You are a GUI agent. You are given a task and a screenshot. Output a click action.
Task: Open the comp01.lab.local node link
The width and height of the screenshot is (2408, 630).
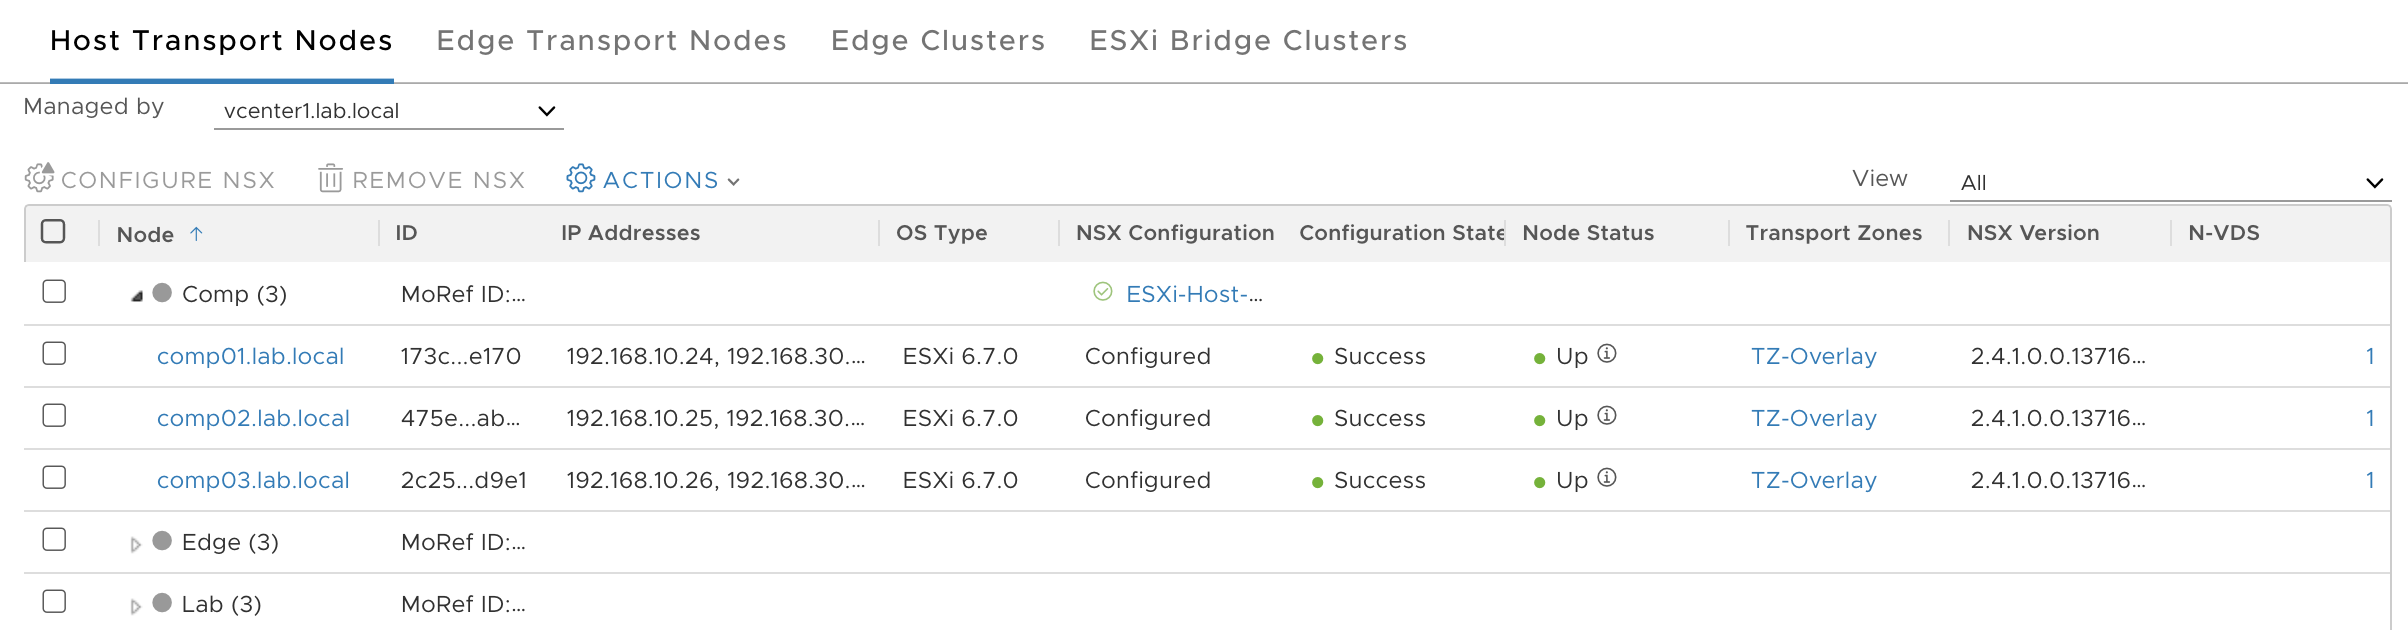point(251,355)
